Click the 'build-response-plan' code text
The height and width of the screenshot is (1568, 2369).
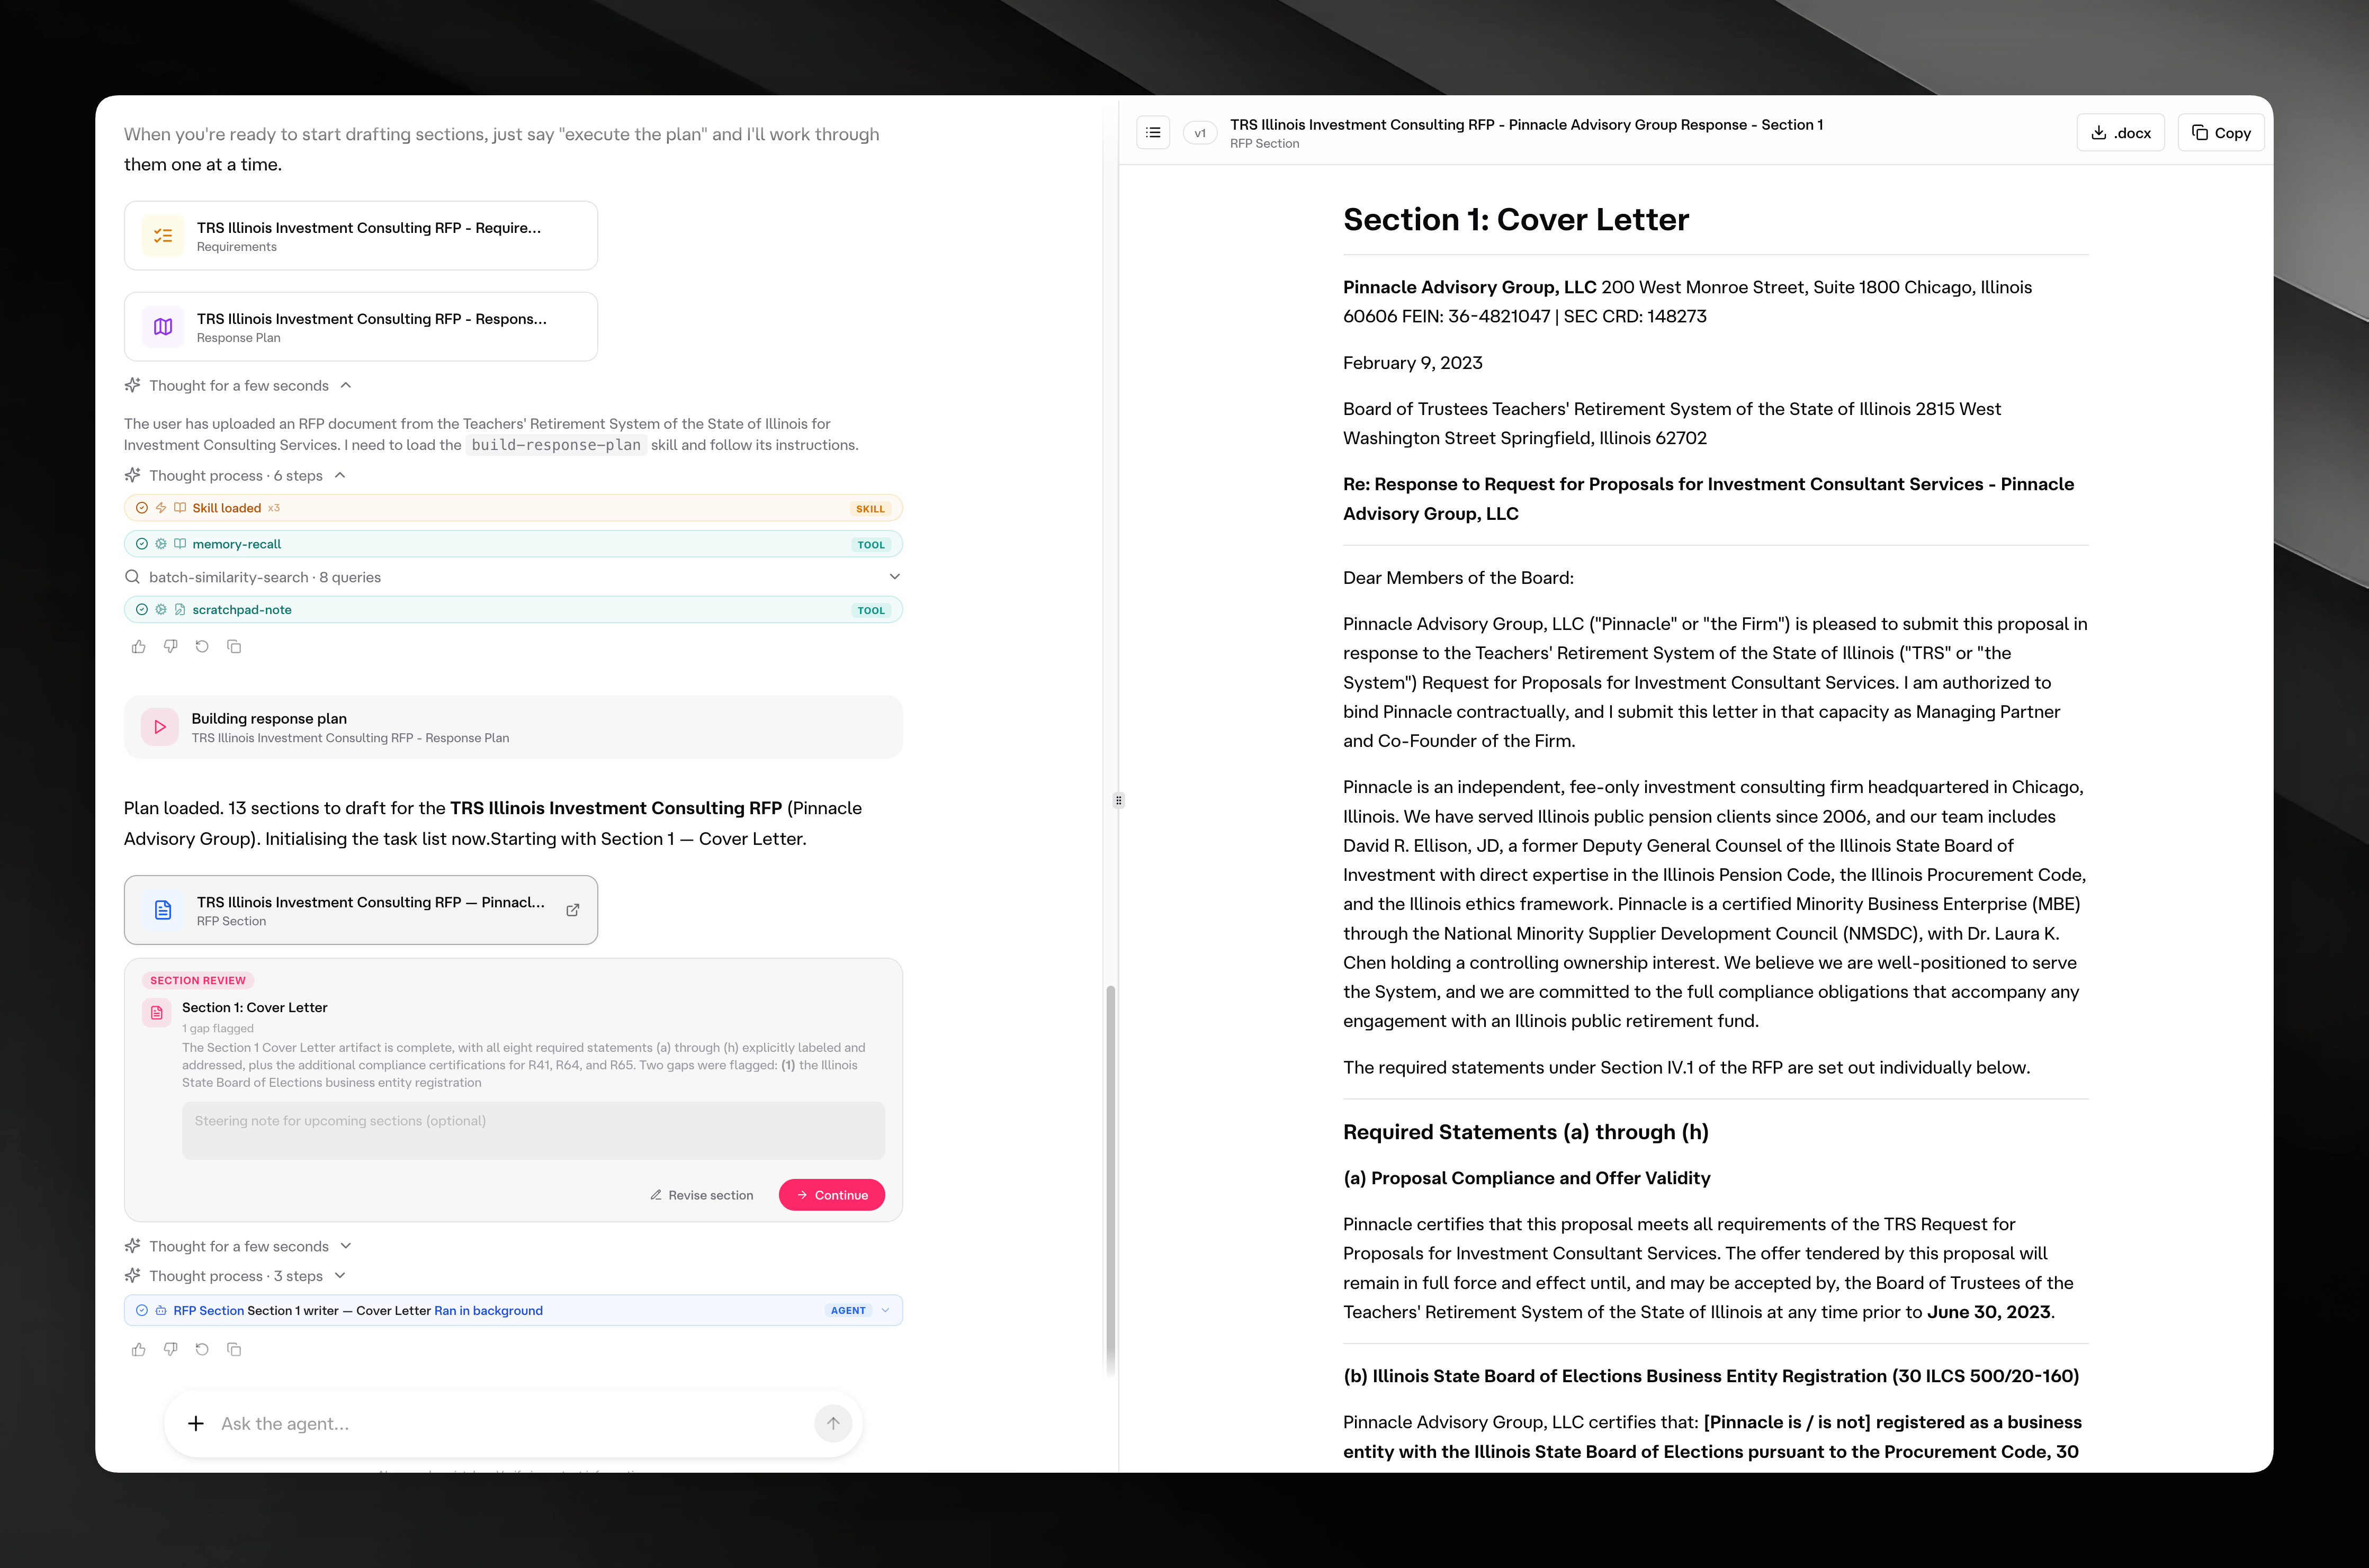(556, 446)
